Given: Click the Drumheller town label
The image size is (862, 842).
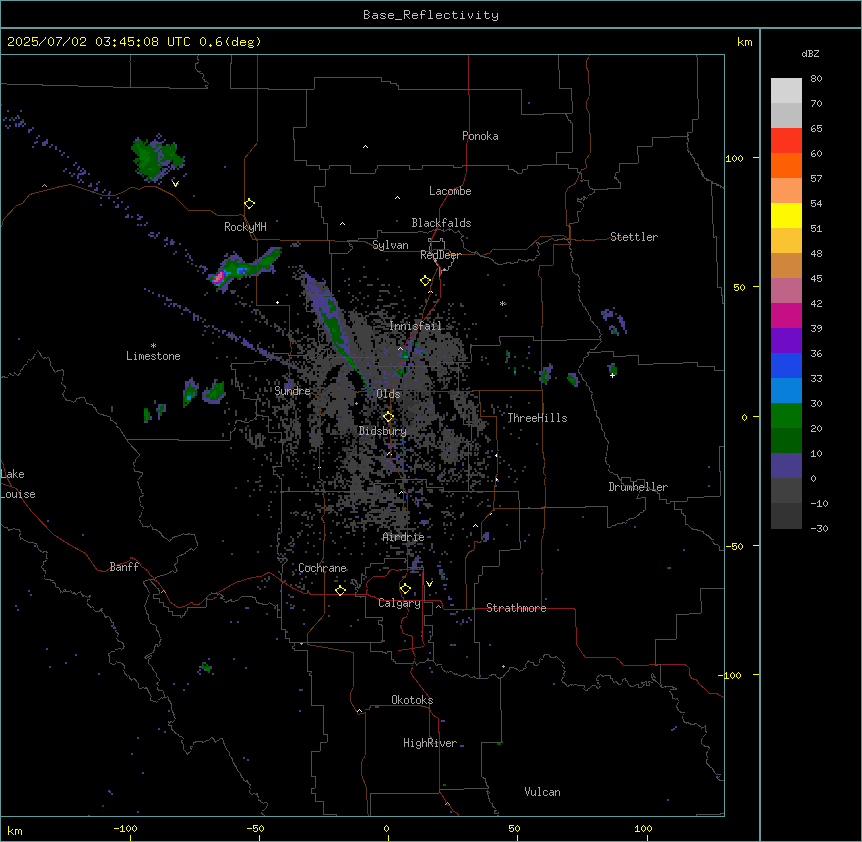Looking at the screenshot, I should (x=638, y=487).
